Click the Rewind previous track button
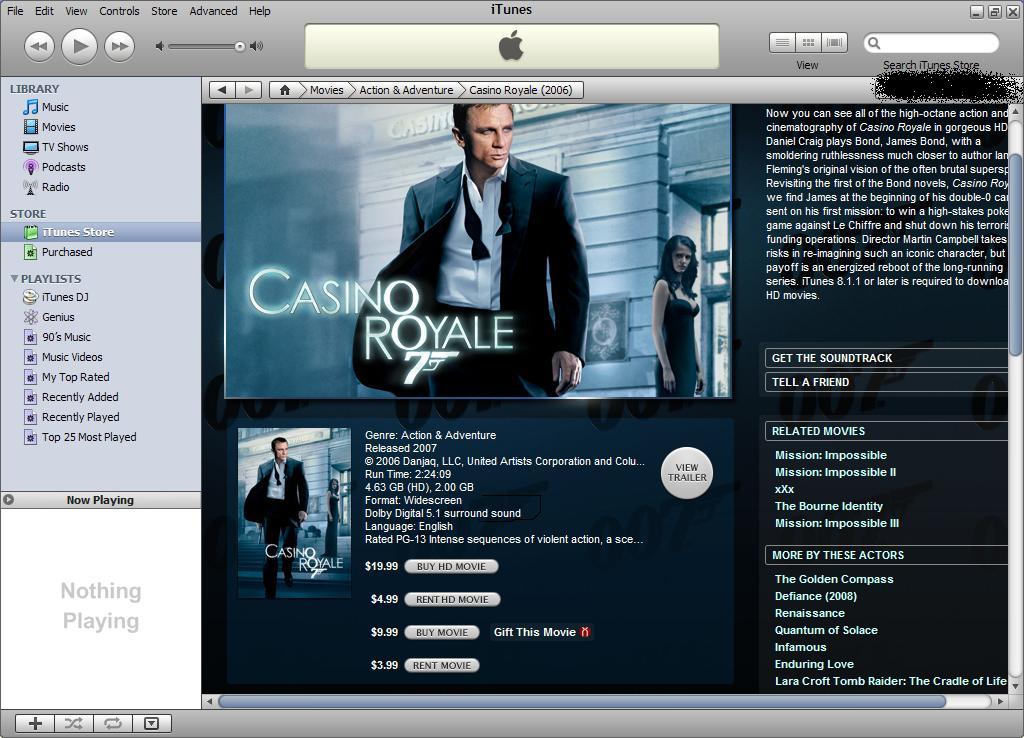The height and width of the screenshot is (738, 1024). pyautogui.click(x=39, y=46)
